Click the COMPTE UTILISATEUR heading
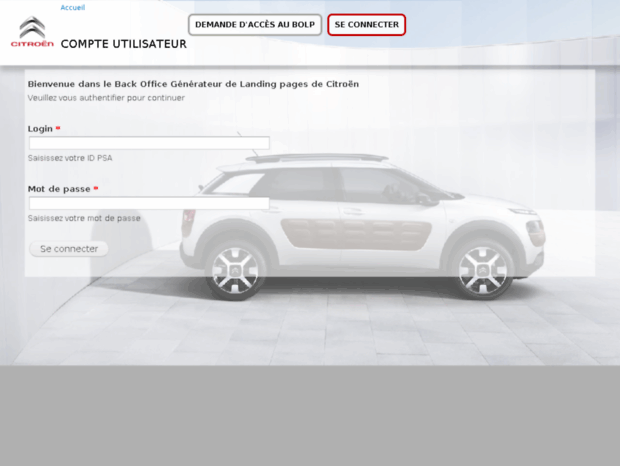Image resolution: width=620 pixels, height=466 pixels. coord(123,44)
